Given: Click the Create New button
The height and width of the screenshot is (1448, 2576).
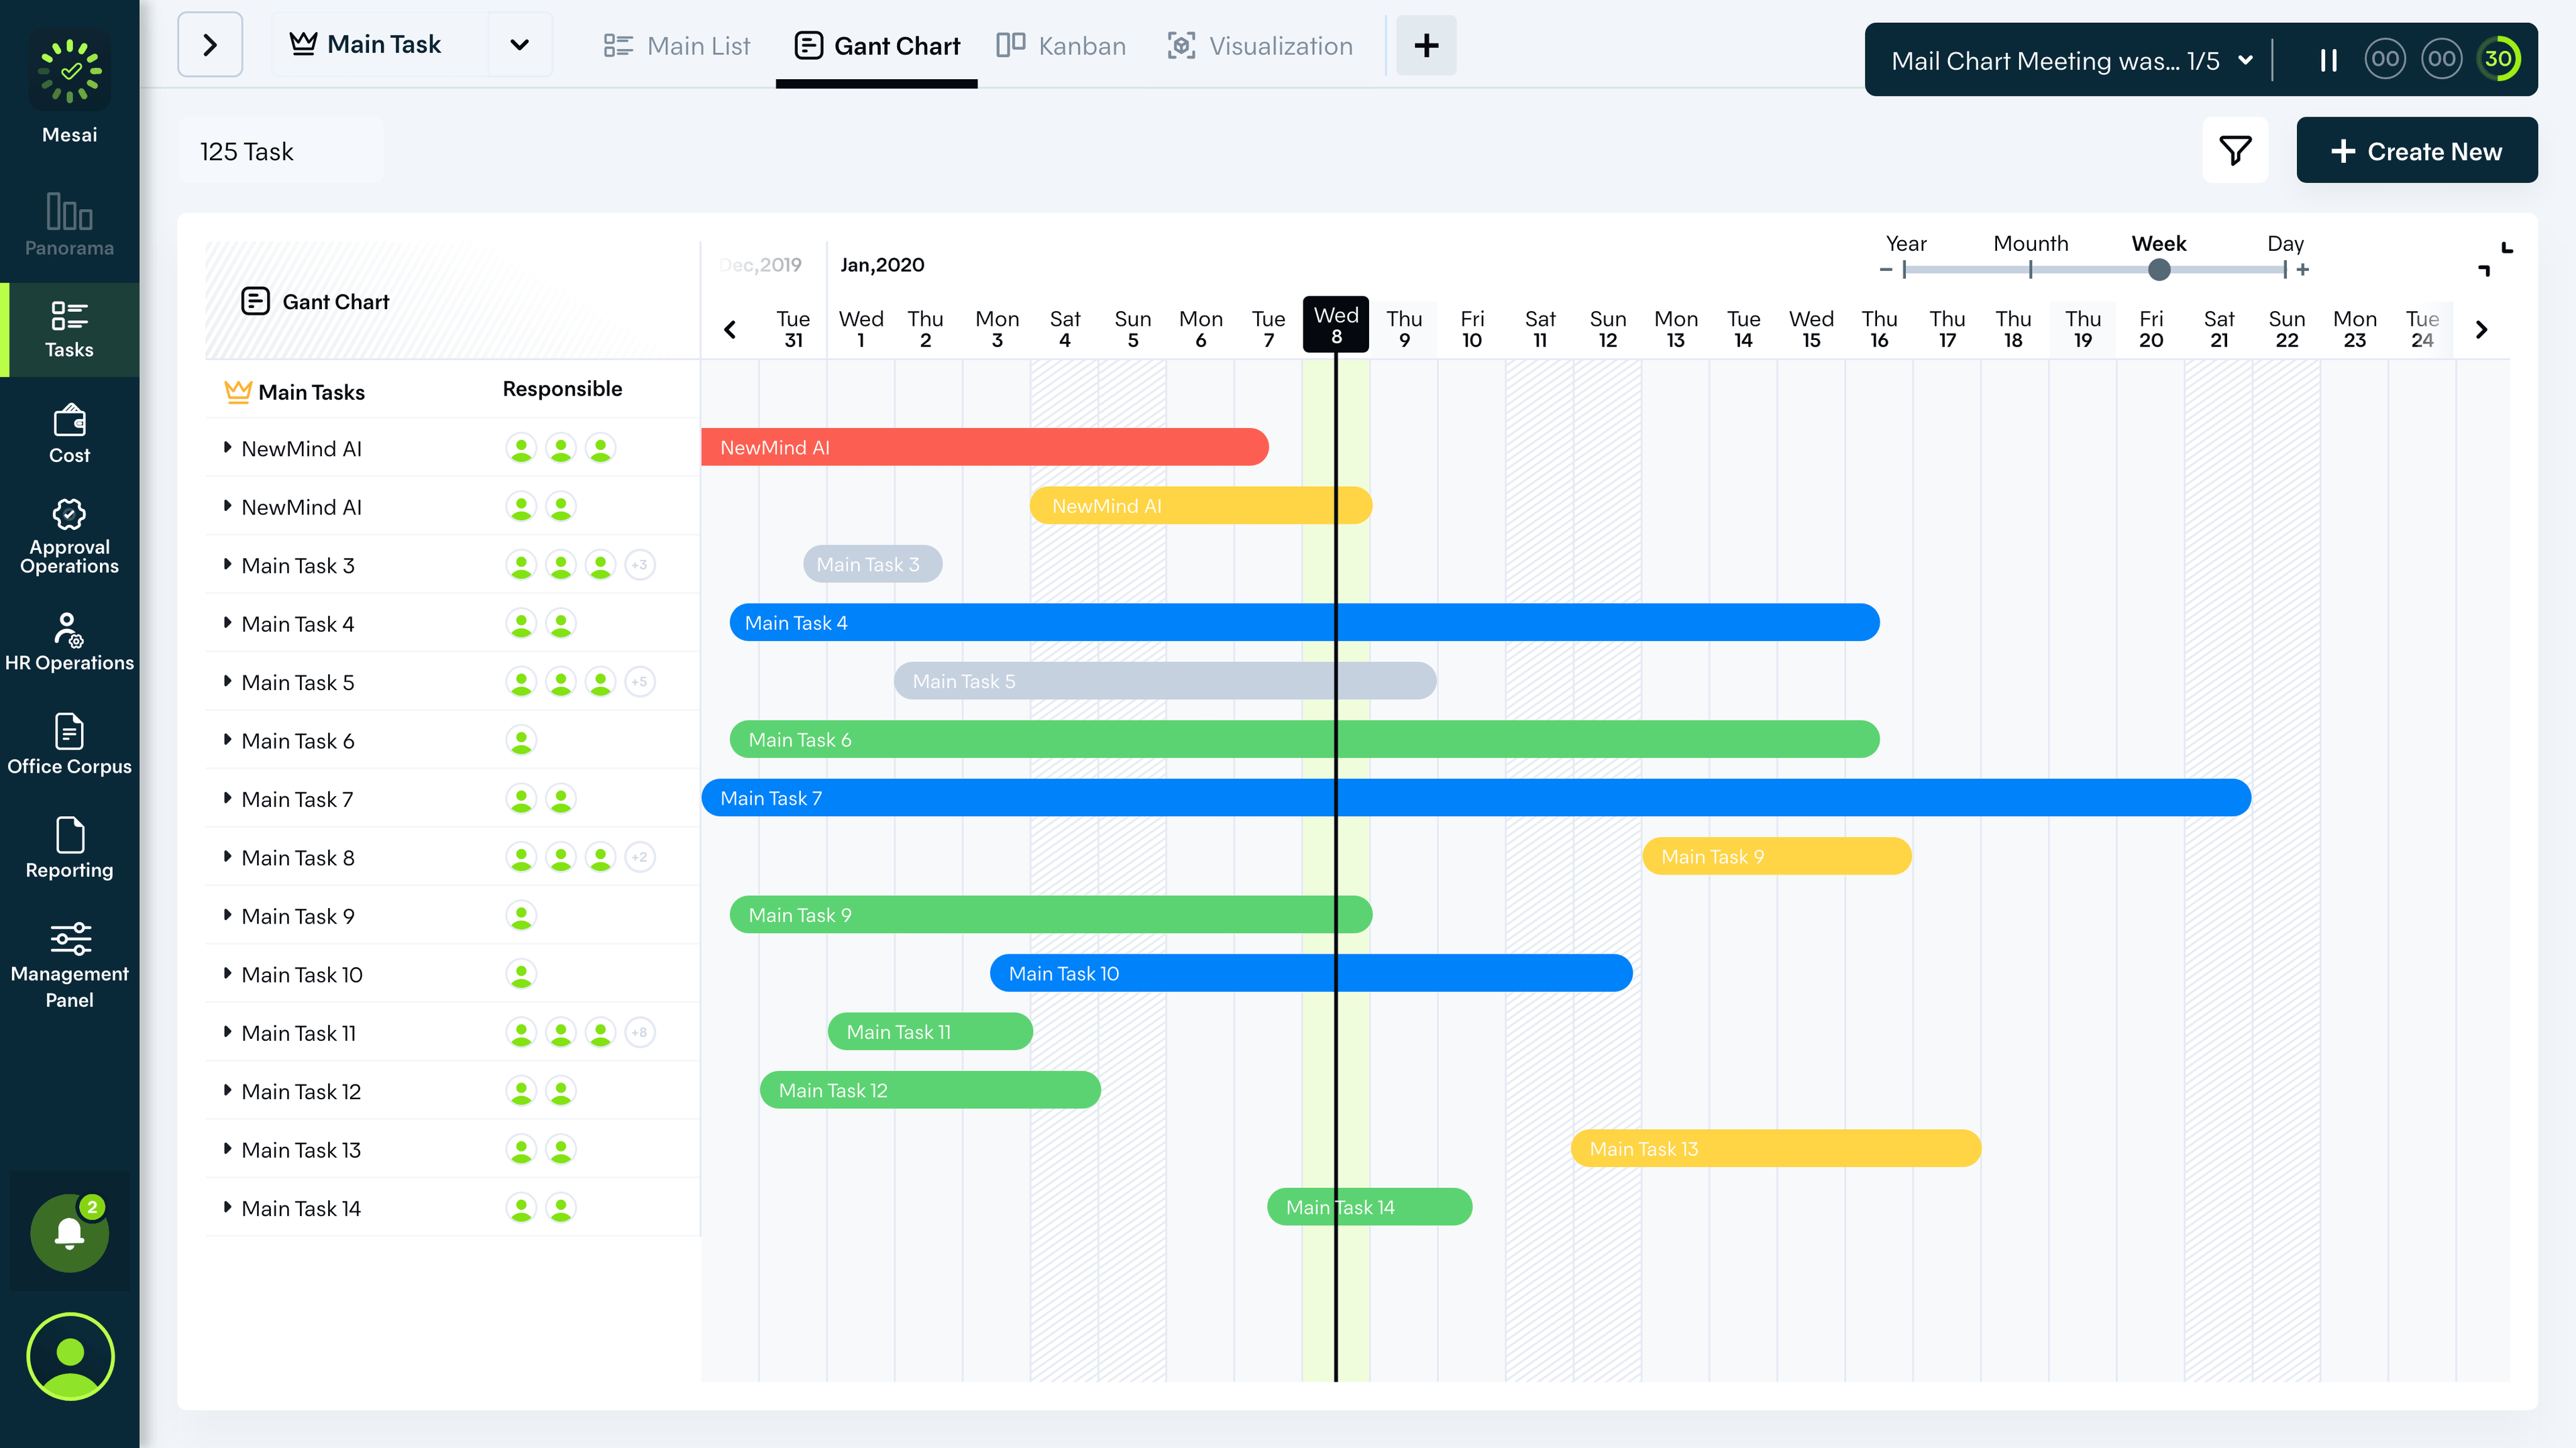Looking at the screenshot, I should coord(2416,151).
